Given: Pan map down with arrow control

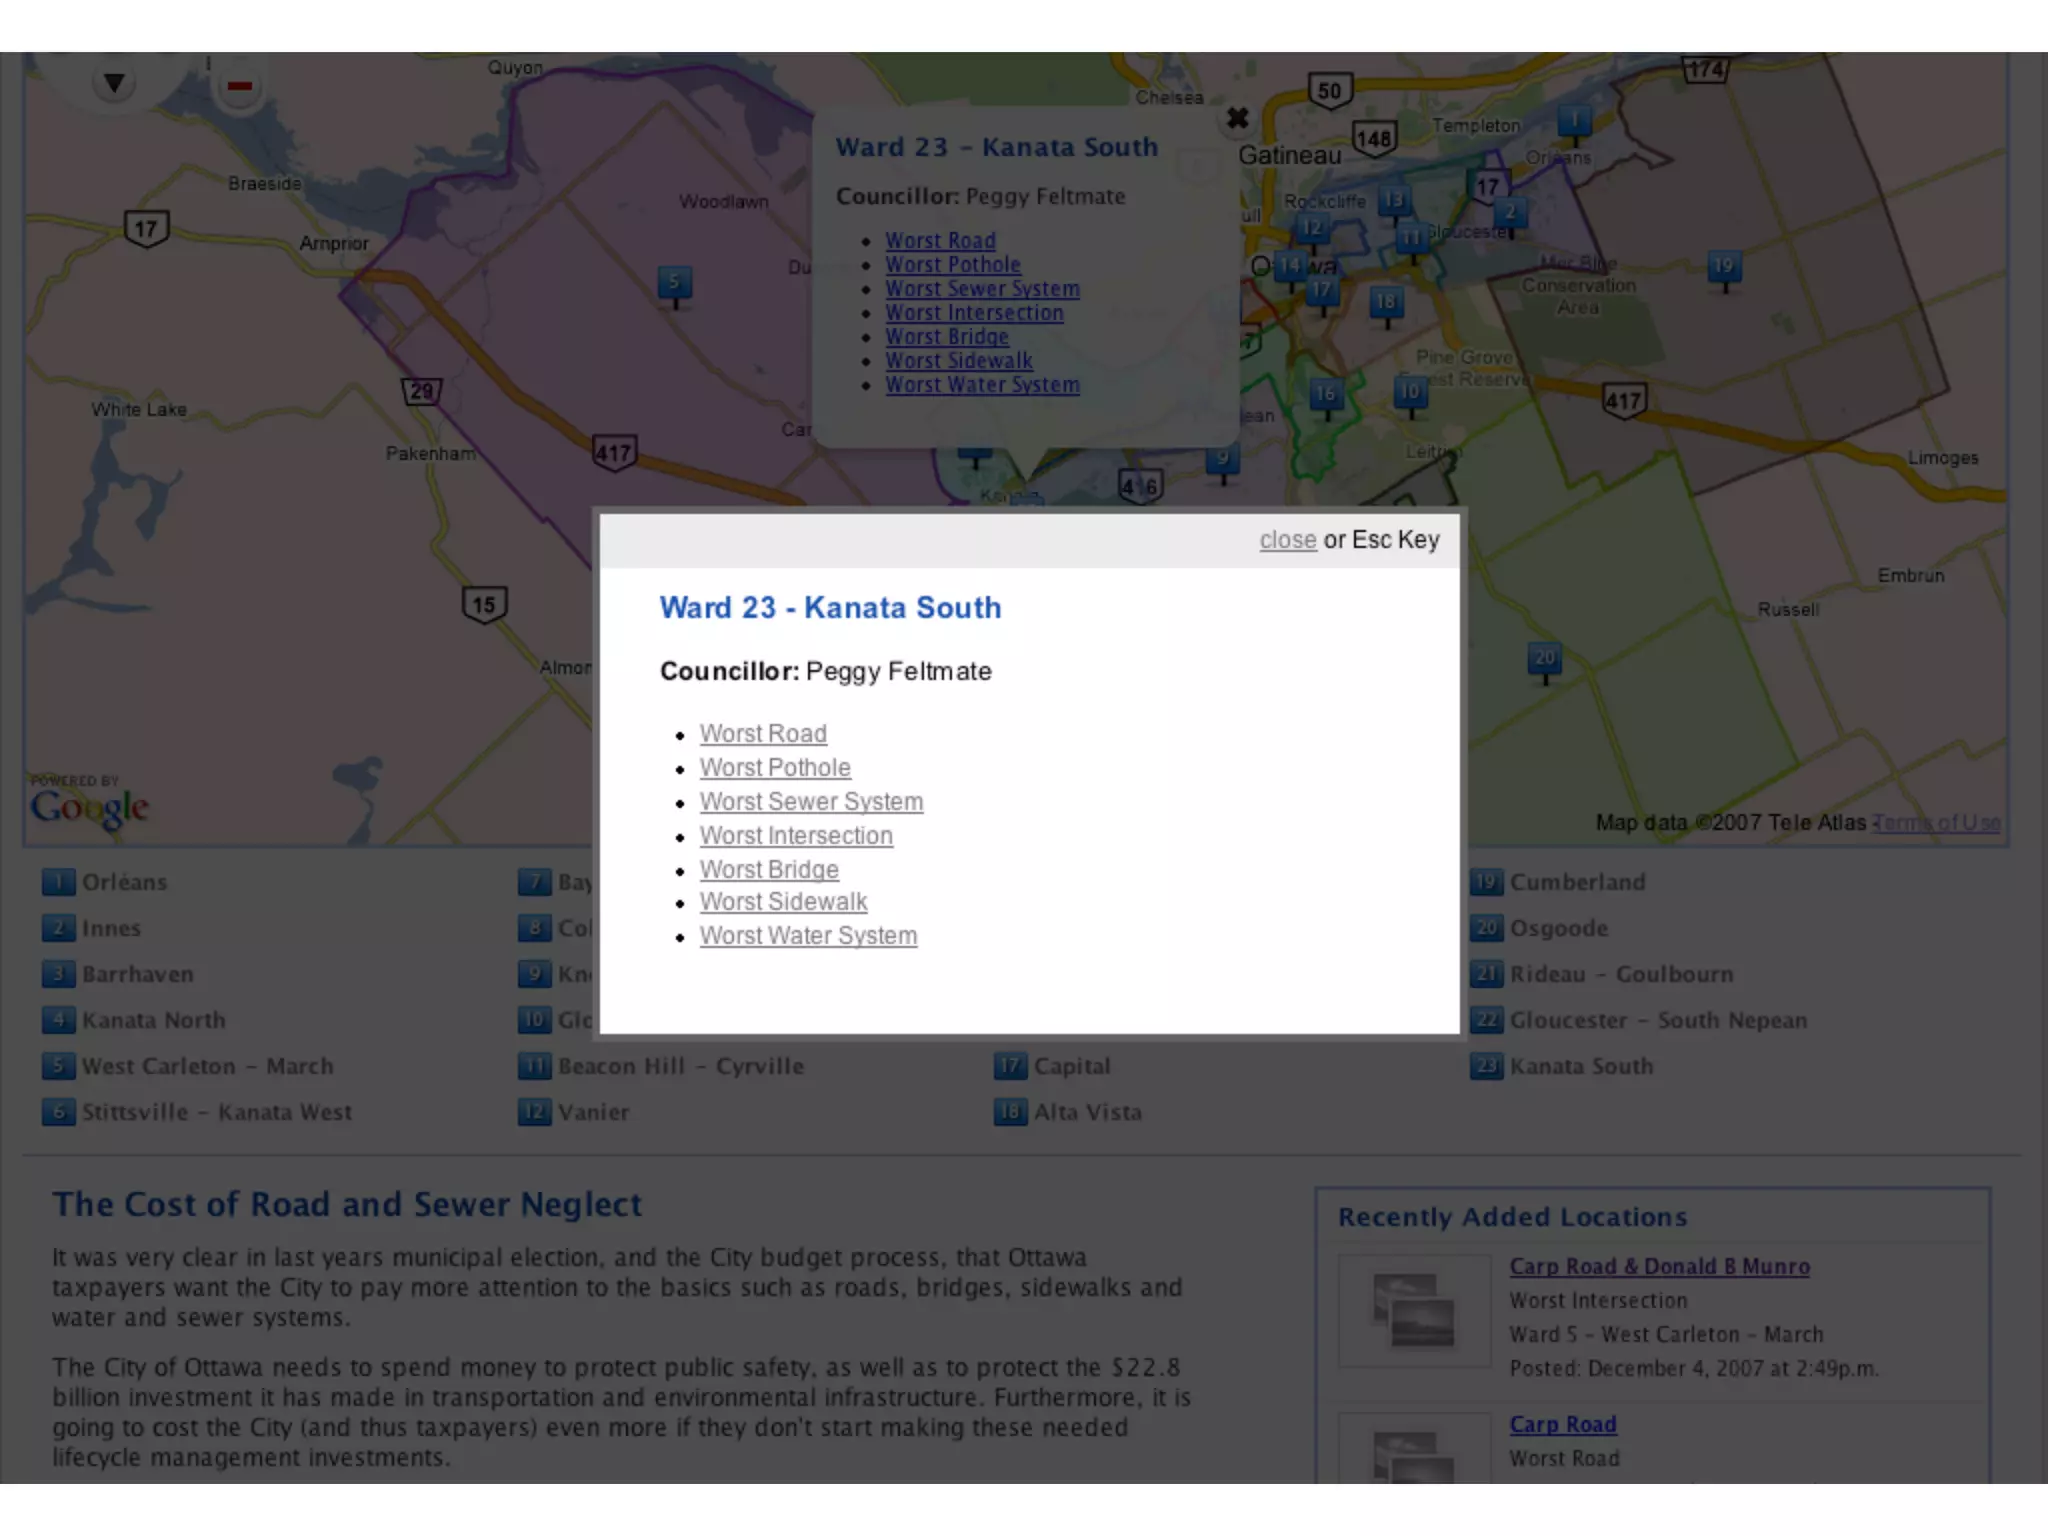Looking at the screenshot, I should (114, 83).
